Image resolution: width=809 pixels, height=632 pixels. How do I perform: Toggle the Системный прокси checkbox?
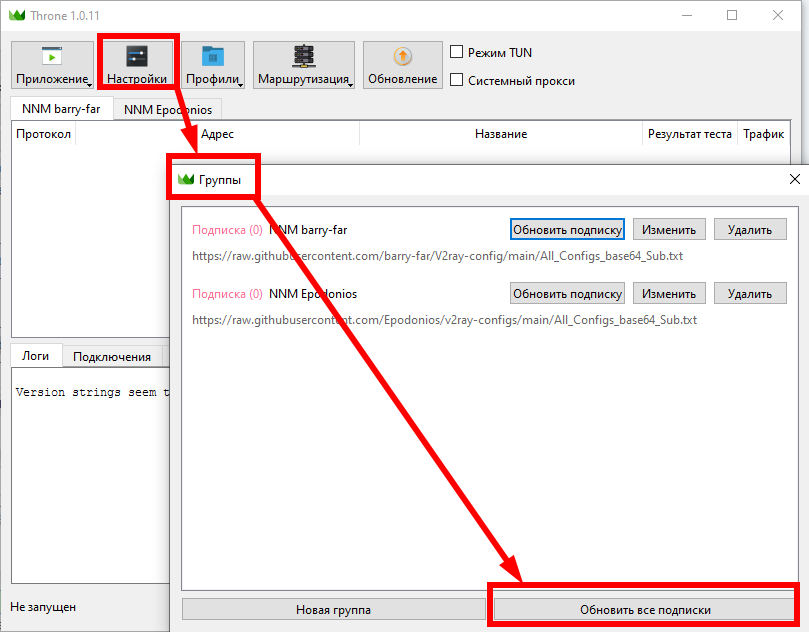457,81
